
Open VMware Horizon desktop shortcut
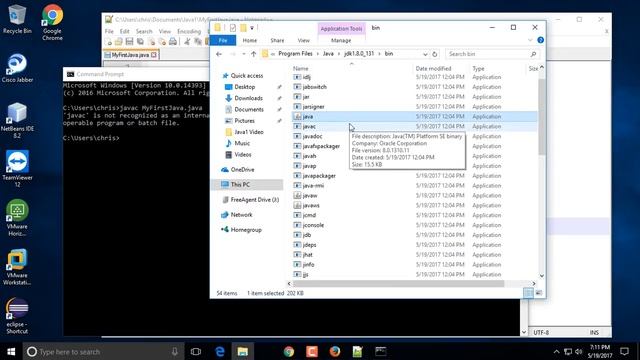click(17, 218)
